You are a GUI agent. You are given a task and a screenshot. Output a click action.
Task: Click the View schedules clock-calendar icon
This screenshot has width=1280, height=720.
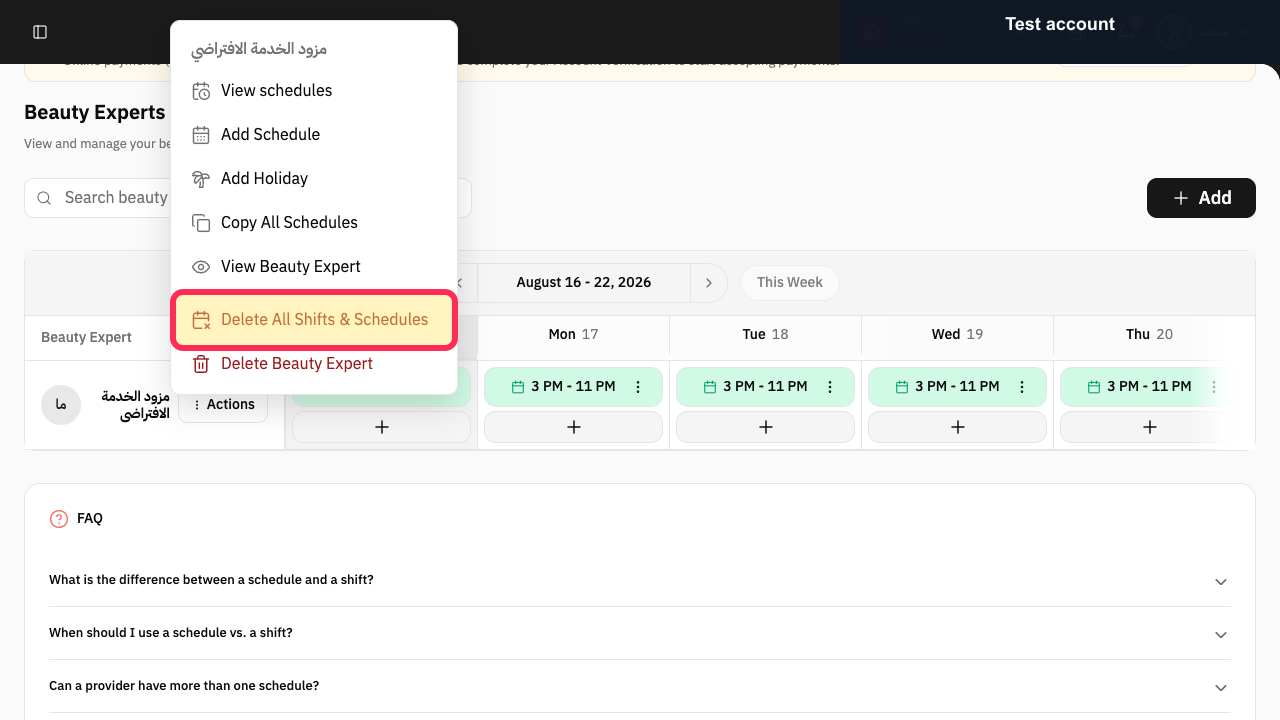click(201, 91)
